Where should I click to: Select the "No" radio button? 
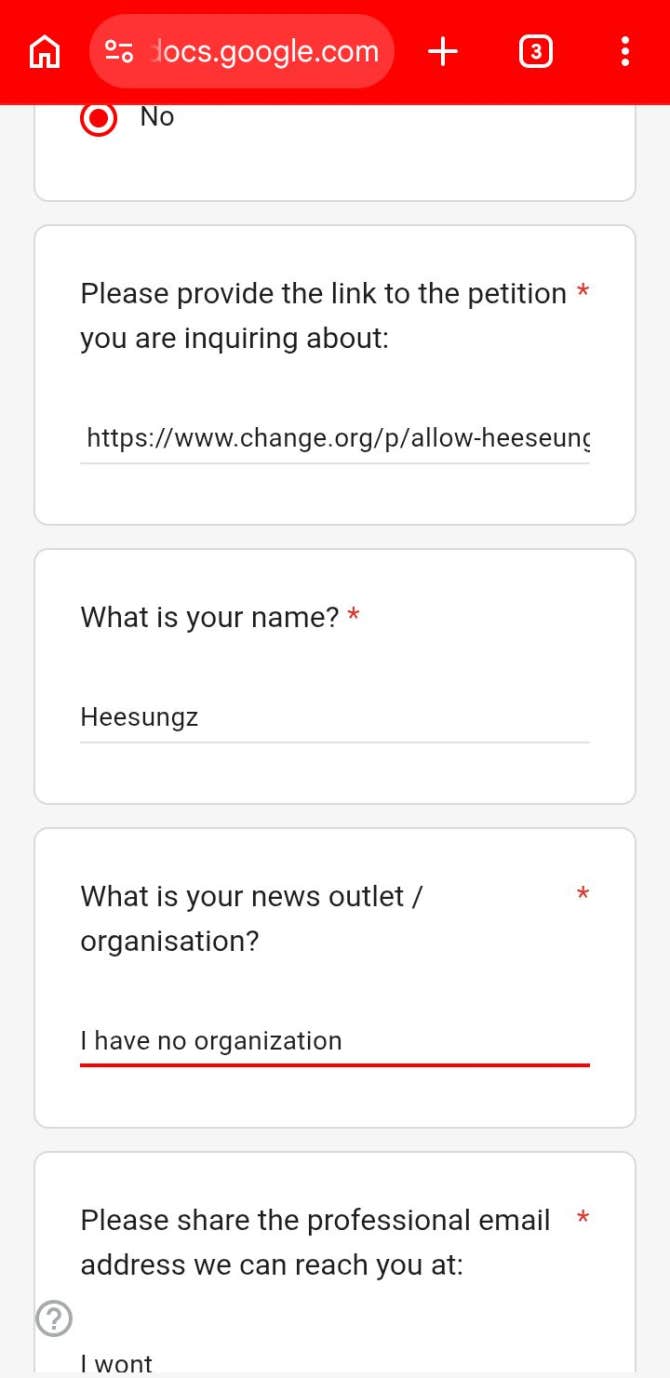[x=99, y=118]
